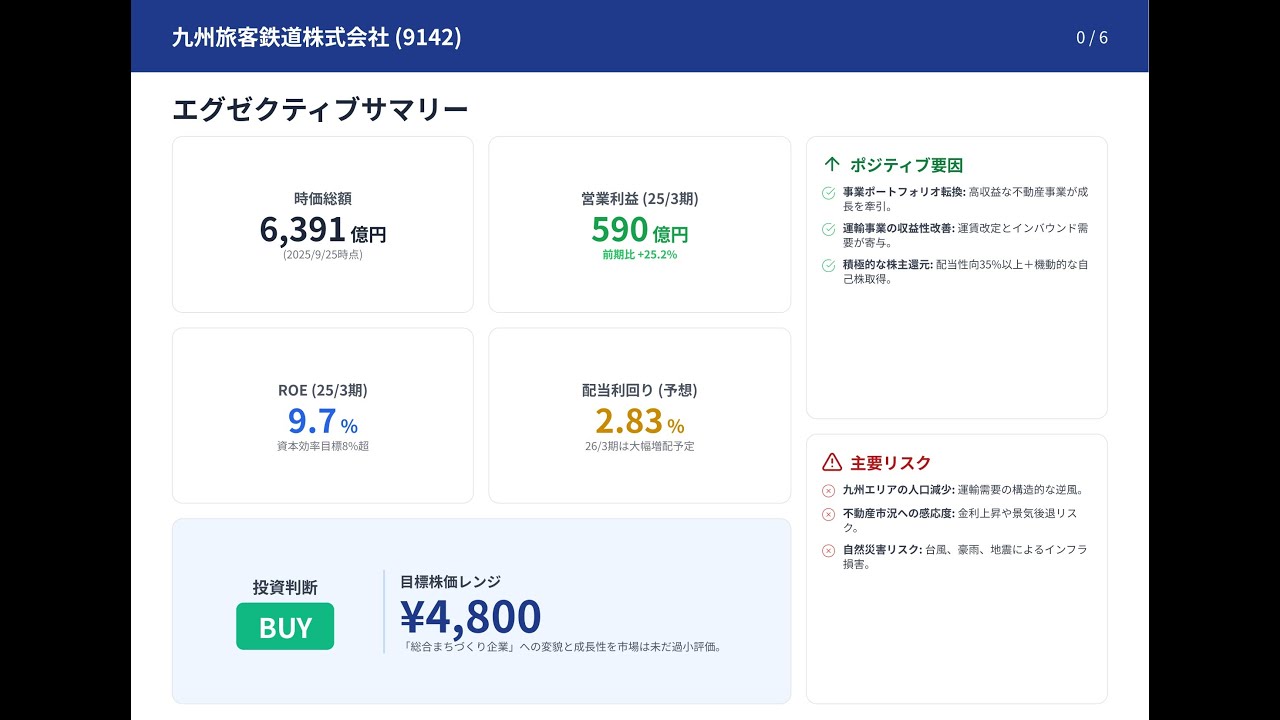1280x720 pixels.
Task: Click the 配当利回り (予想) label
Action: [x=640, y=390]
